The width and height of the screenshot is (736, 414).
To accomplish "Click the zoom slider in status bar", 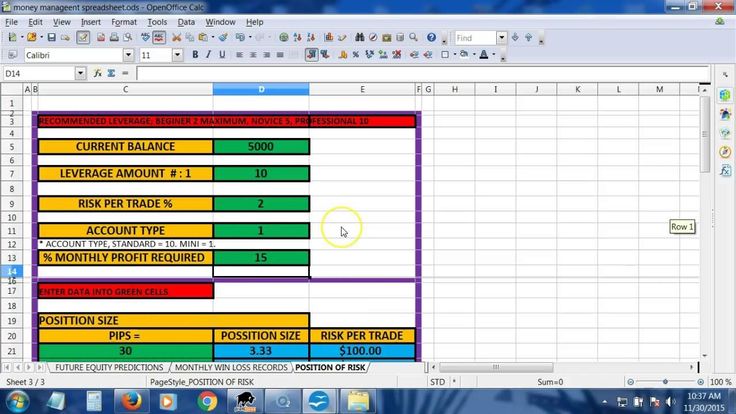I will point(664,382).
